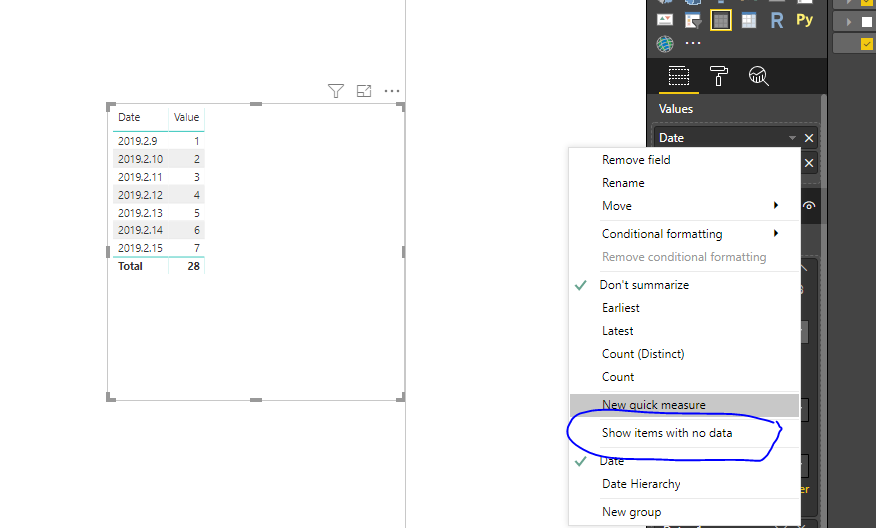Screen dimensions: 876x528
Task: Open more custom visuals ellipsis in Visualizations
Action: coord(693,43)
